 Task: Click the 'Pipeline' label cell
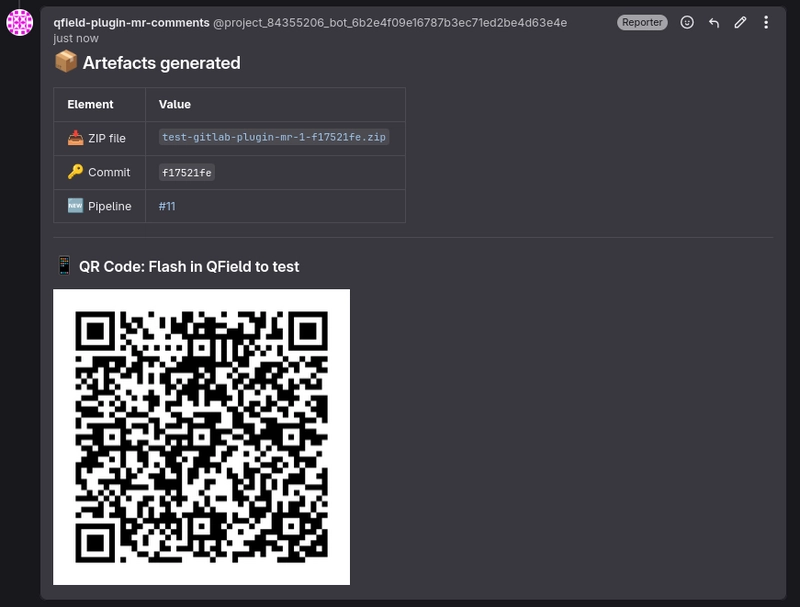[99, 206]
